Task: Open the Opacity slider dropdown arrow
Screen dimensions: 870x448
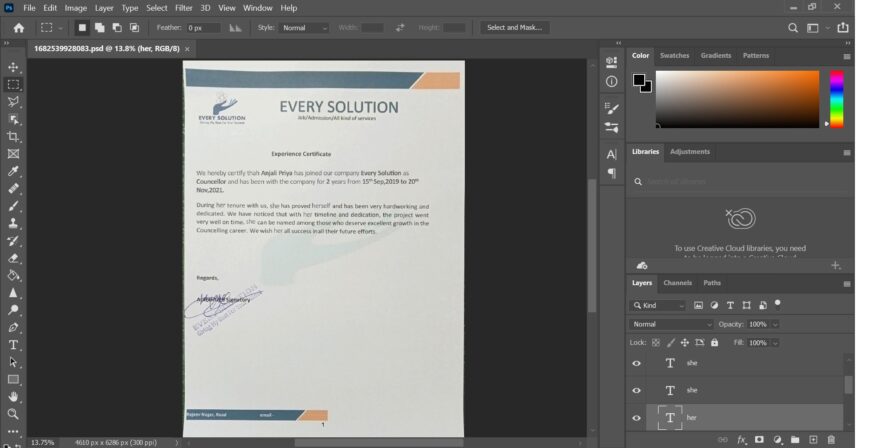Action: tap(775, 324)
